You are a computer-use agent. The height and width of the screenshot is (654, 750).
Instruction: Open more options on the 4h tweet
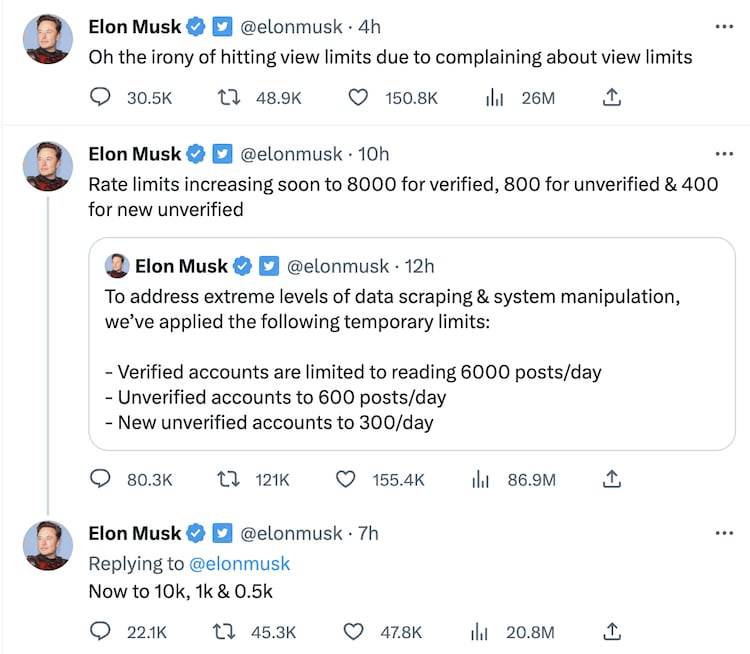pos(724,27)
